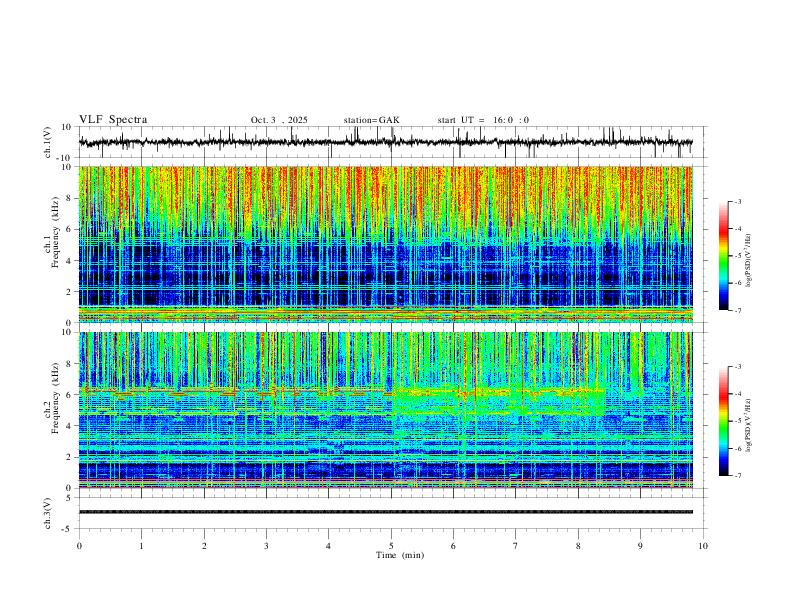Click the "3" tick on the time axis
The image size is (792, 612).
[x=266, y=546]
